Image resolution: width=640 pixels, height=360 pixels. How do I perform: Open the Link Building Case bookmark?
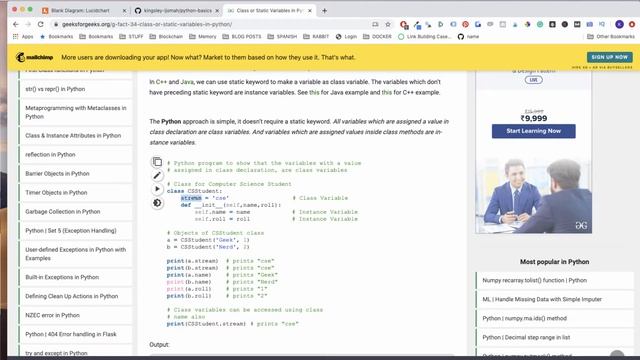424,37
